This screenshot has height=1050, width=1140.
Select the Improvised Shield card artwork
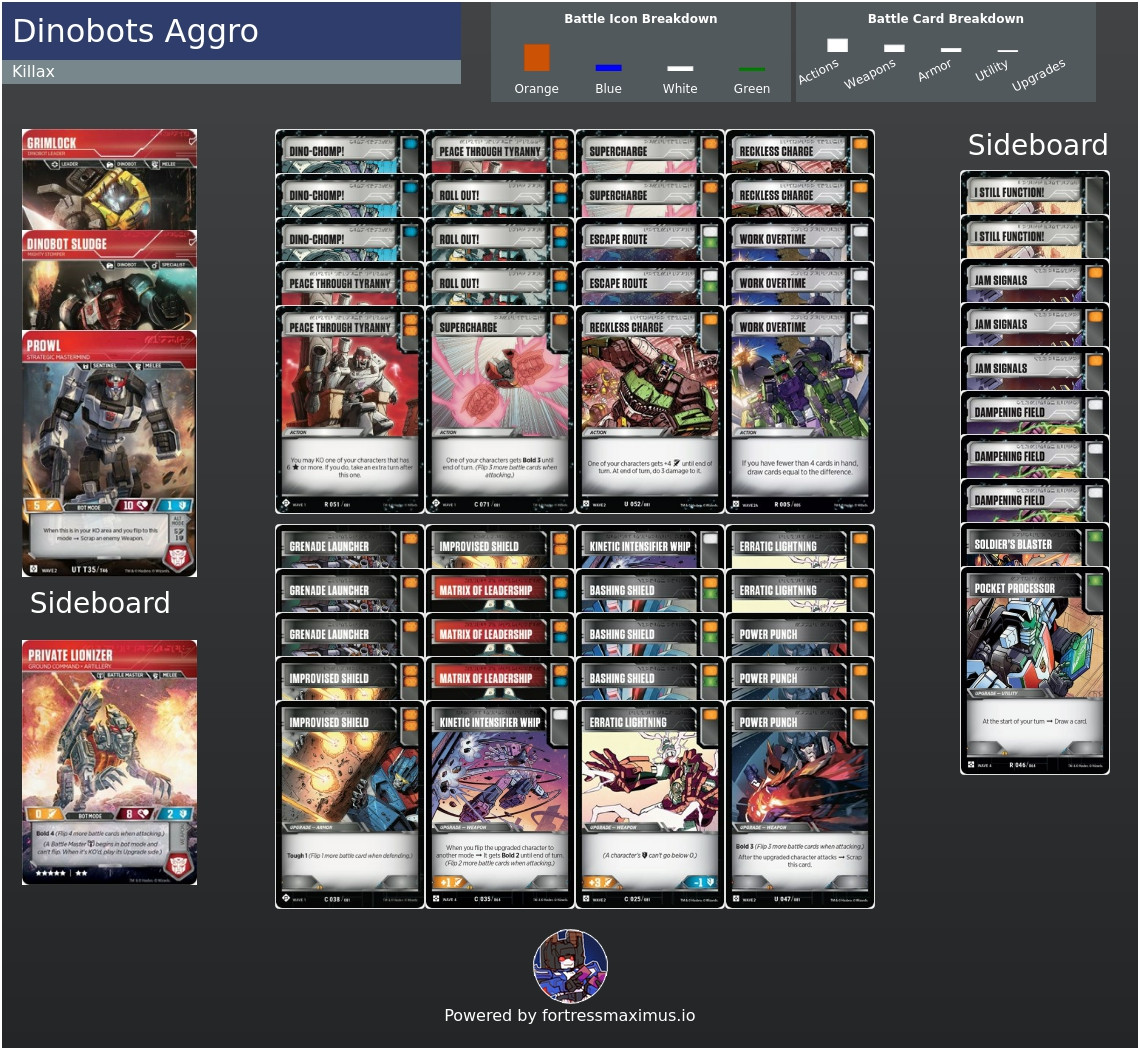(350, 780)
